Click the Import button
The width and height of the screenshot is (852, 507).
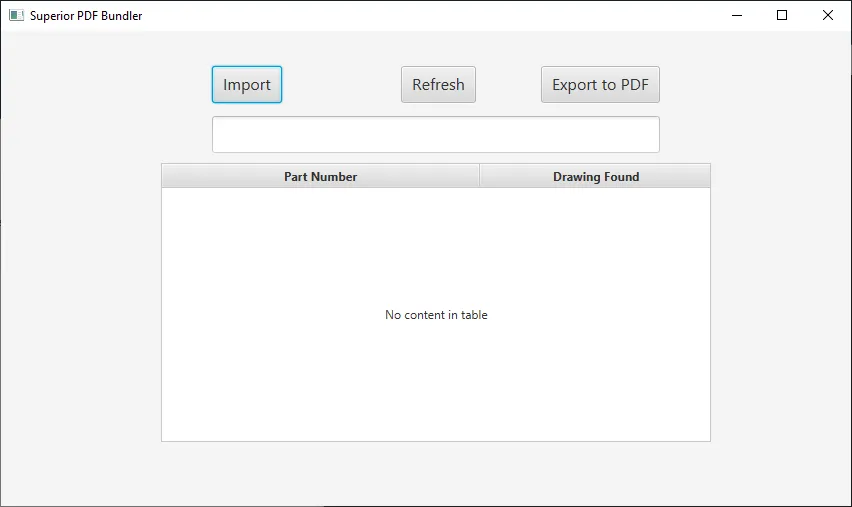(247, 84)
